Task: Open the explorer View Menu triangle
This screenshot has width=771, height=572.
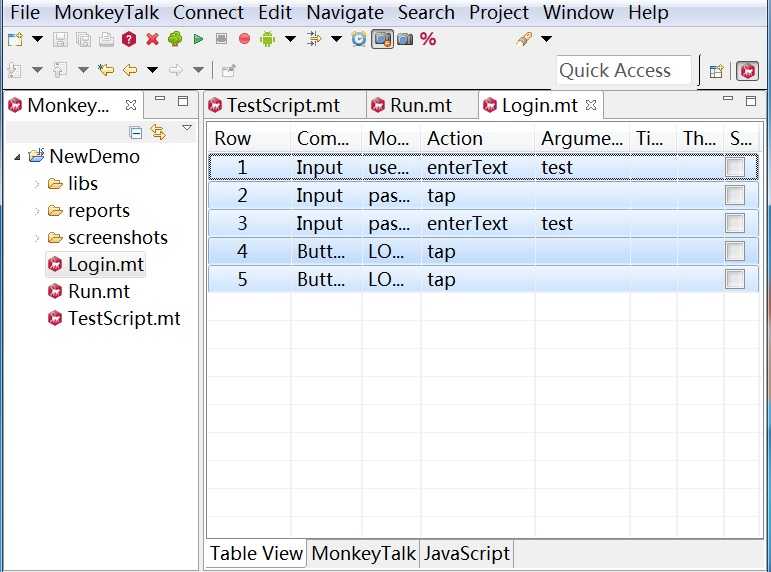Action: (187, 128)
